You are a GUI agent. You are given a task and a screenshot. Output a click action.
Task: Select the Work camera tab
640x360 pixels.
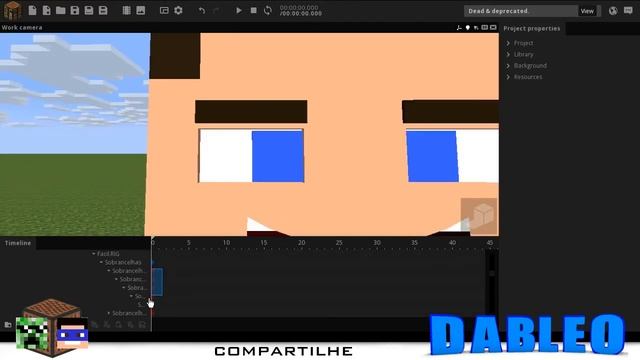click(x=22, y=27)
